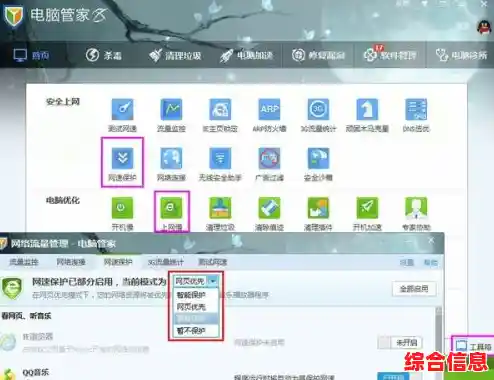Open the 网页优先 mode dropdown arrow
Image resolution: width=494 pixels, height=380 pixels.
(x=213, y=281)
